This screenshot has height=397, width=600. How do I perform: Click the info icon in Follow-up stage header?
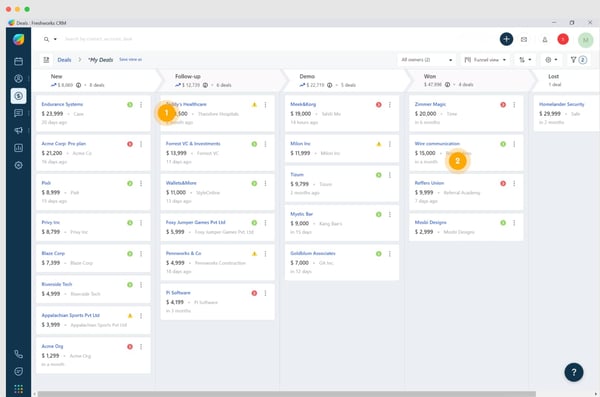(205, 85)
